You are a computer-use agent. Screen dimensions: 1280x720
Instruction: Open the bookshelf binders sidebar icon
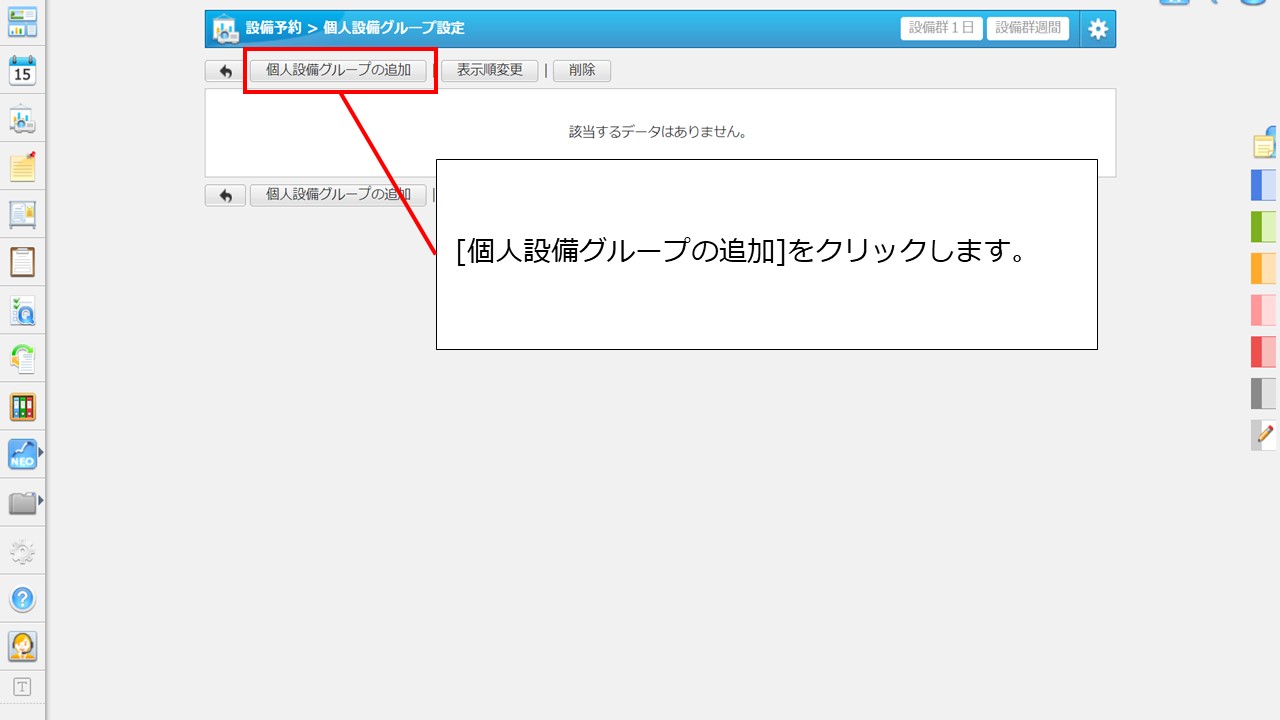(22, 407)
